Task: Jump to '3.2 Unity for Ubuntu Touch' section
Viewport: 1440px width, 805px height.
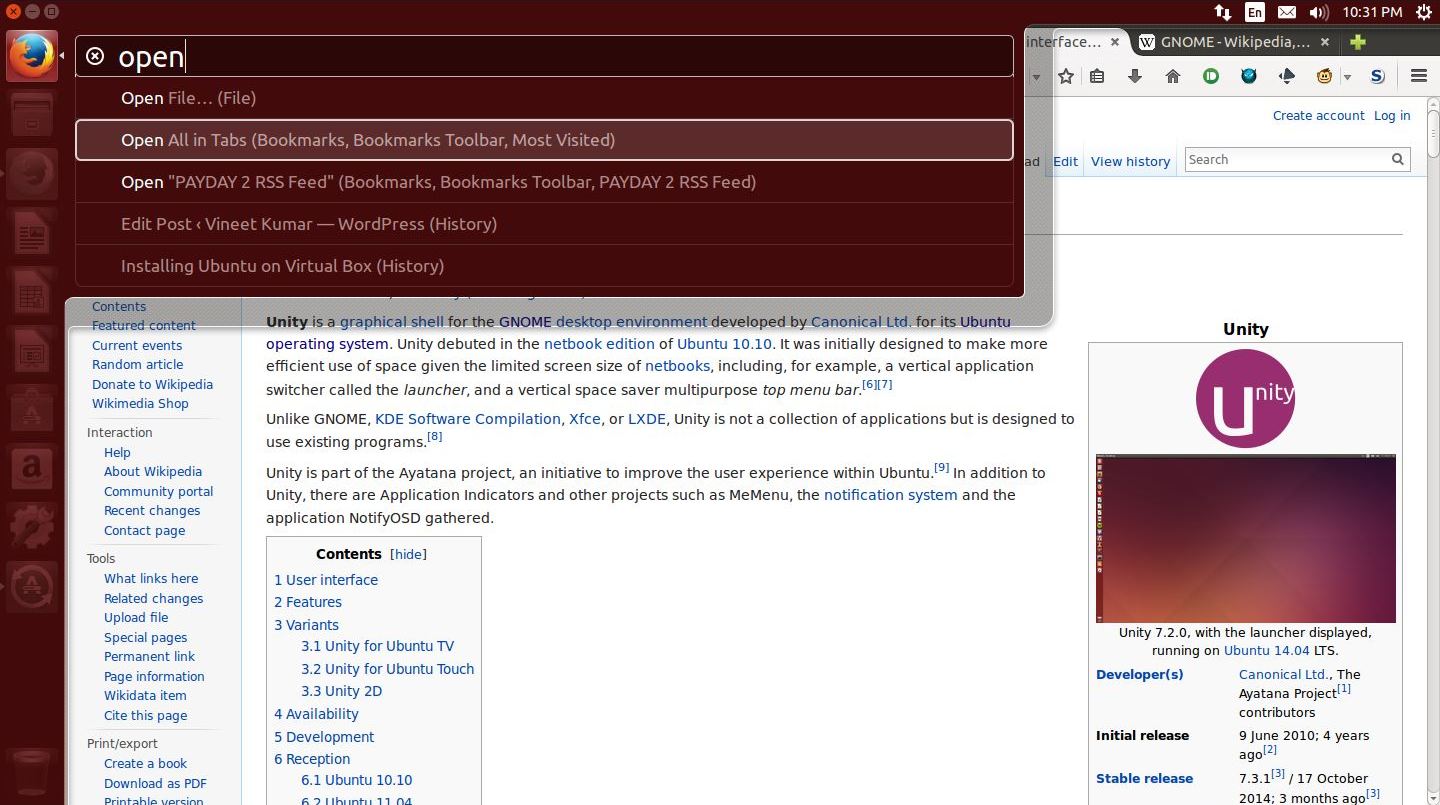Action: (x=388, y=669)
